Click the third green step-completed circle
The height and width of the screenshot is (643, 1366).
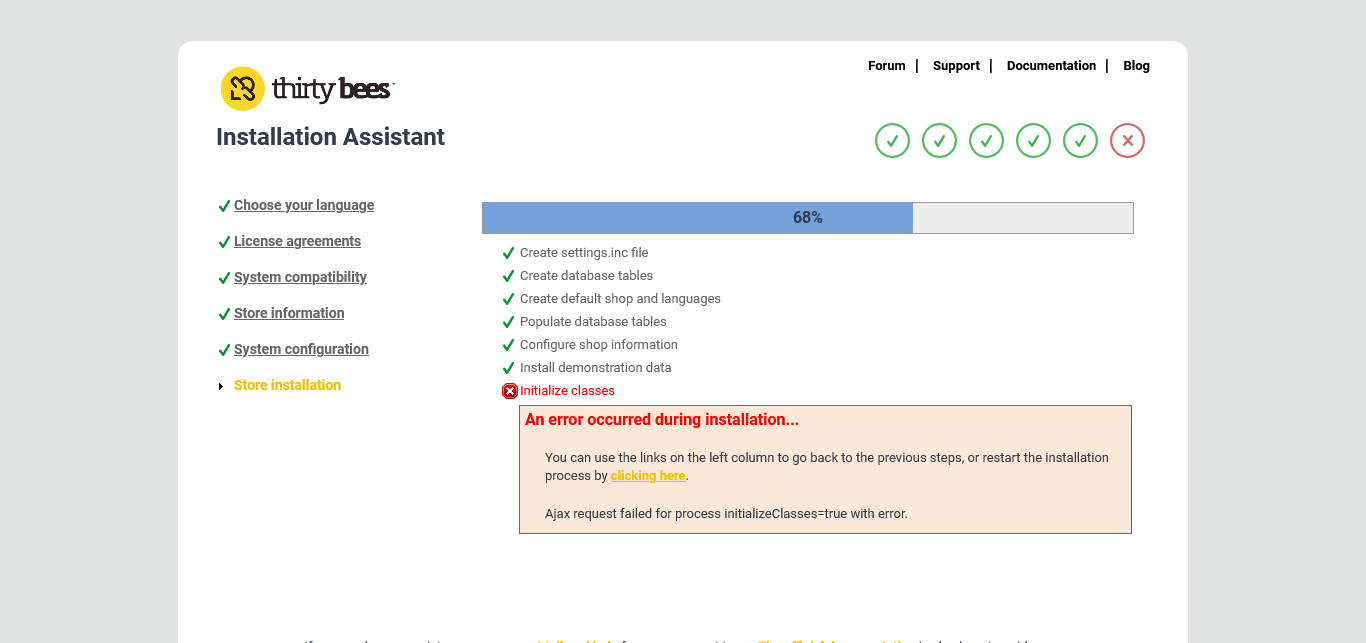(x=986, y=141)
